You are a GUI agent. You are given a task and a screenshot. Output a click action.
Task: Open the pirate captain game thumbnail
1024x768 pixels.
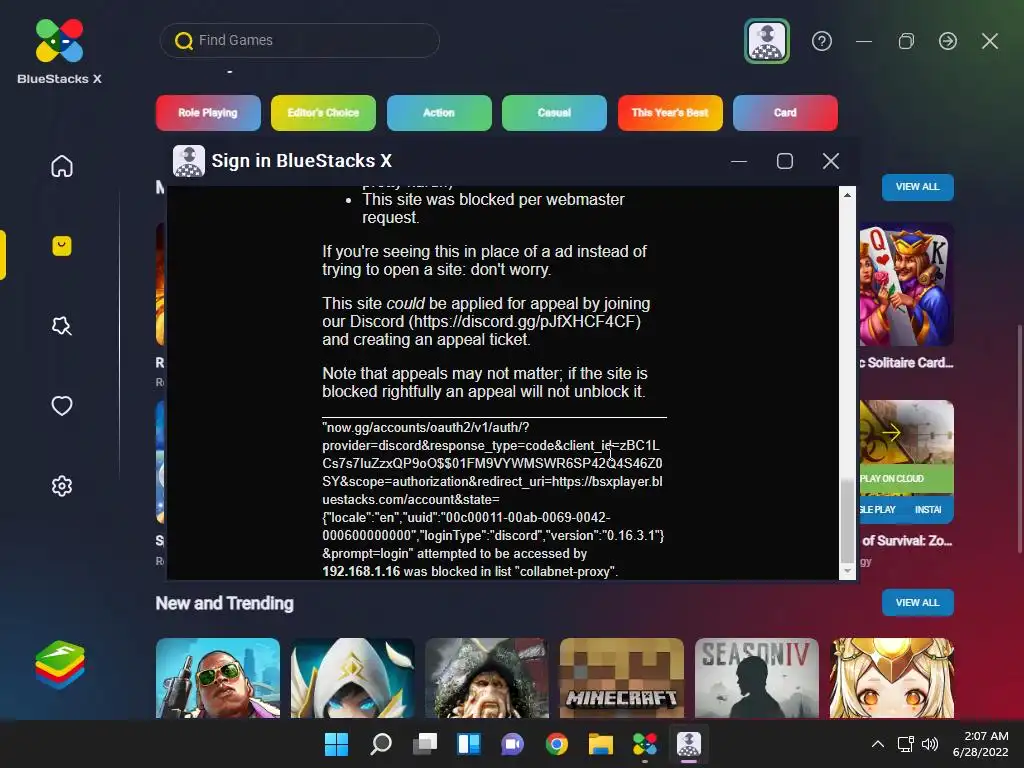point(487,679)
